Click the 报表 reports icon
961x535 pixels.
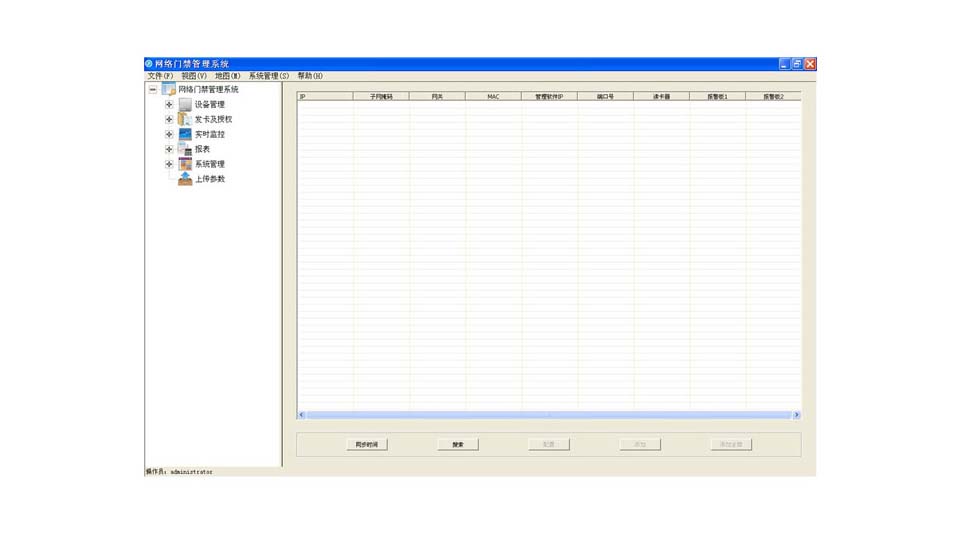pos(185,149)
